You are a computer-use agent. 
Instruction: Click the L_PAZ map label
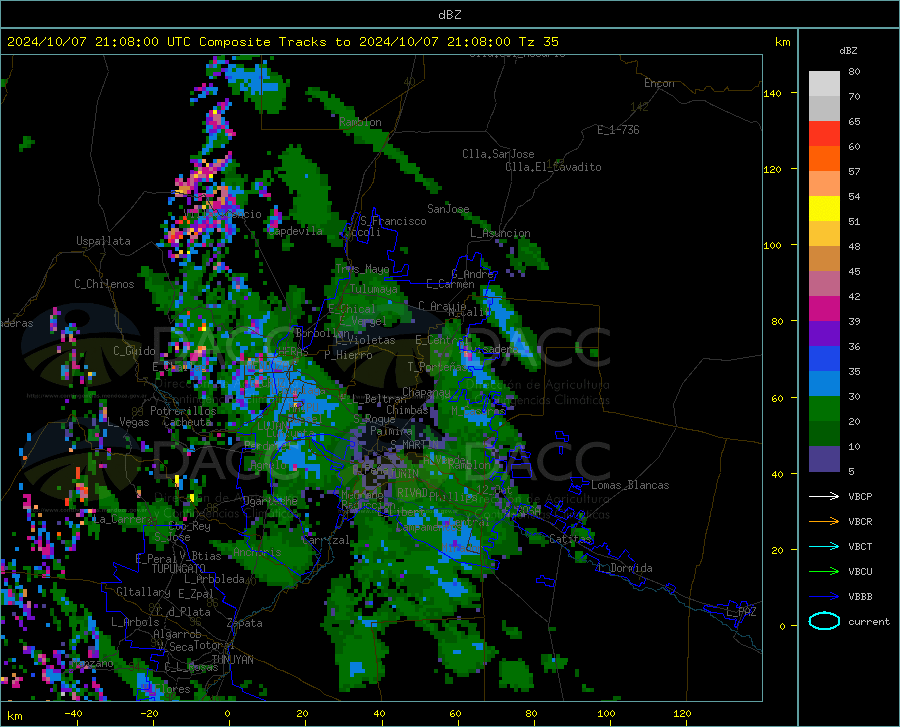741,612
